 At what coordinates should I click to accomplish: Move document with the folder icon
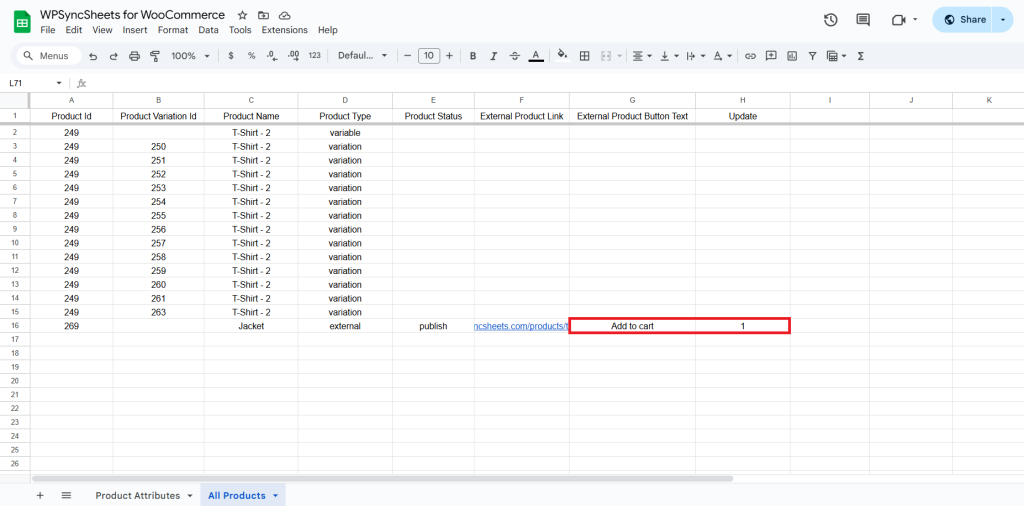point(263,15)
